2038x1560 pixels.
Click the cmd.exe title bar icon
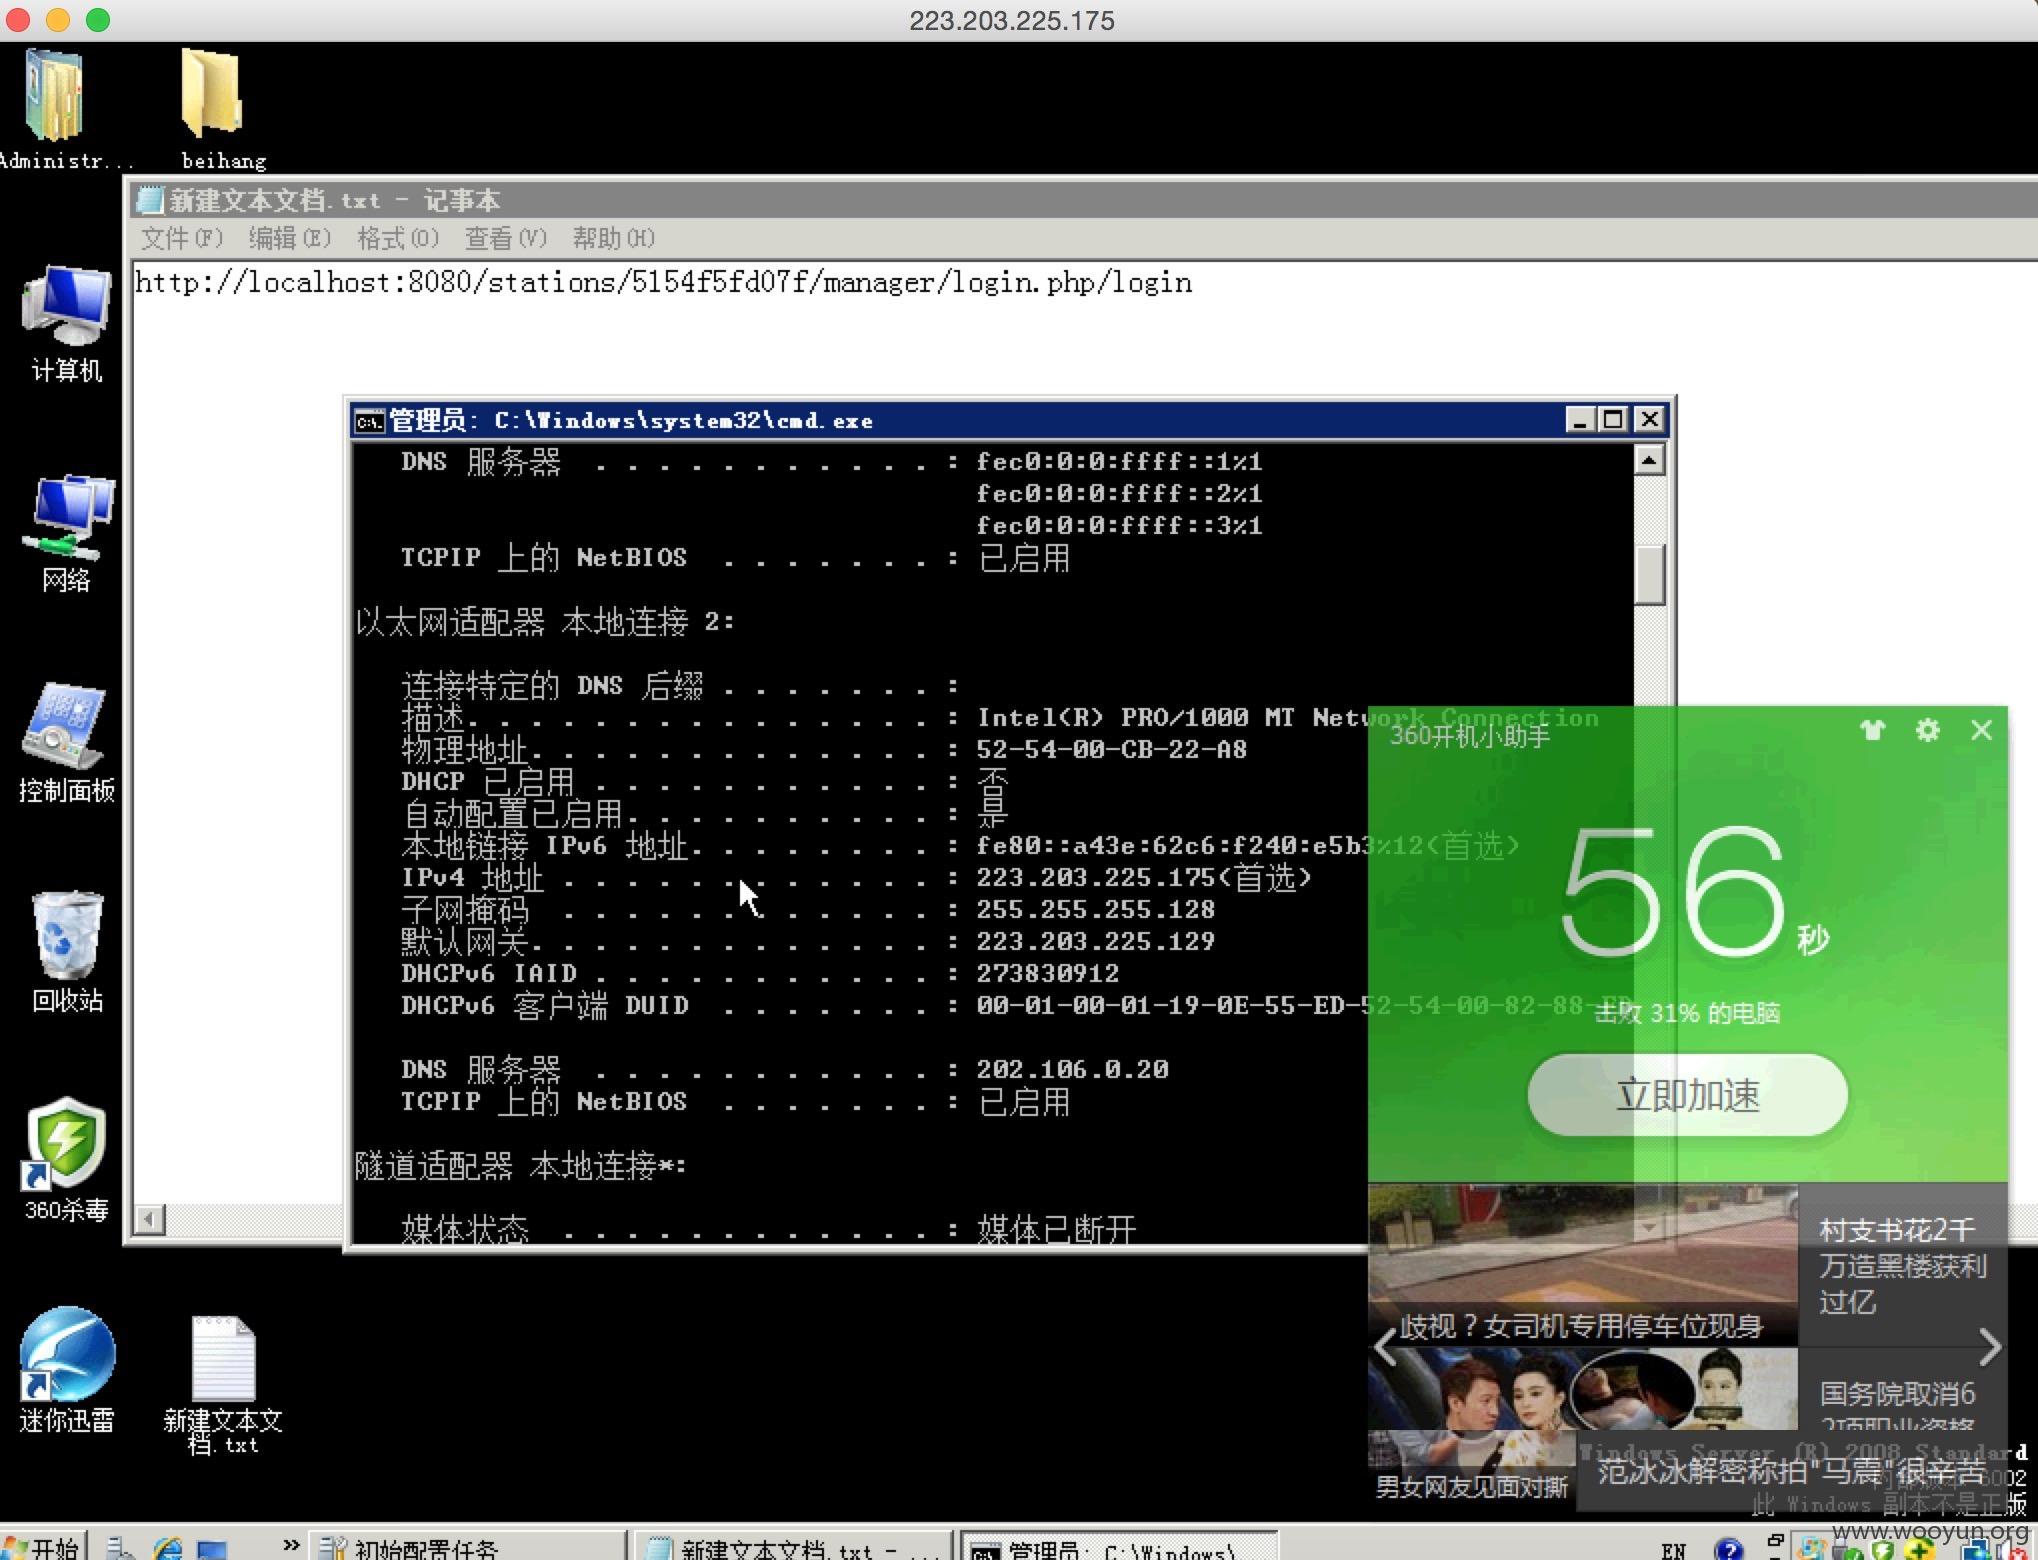pyautogui.click(x=369, y=421)
